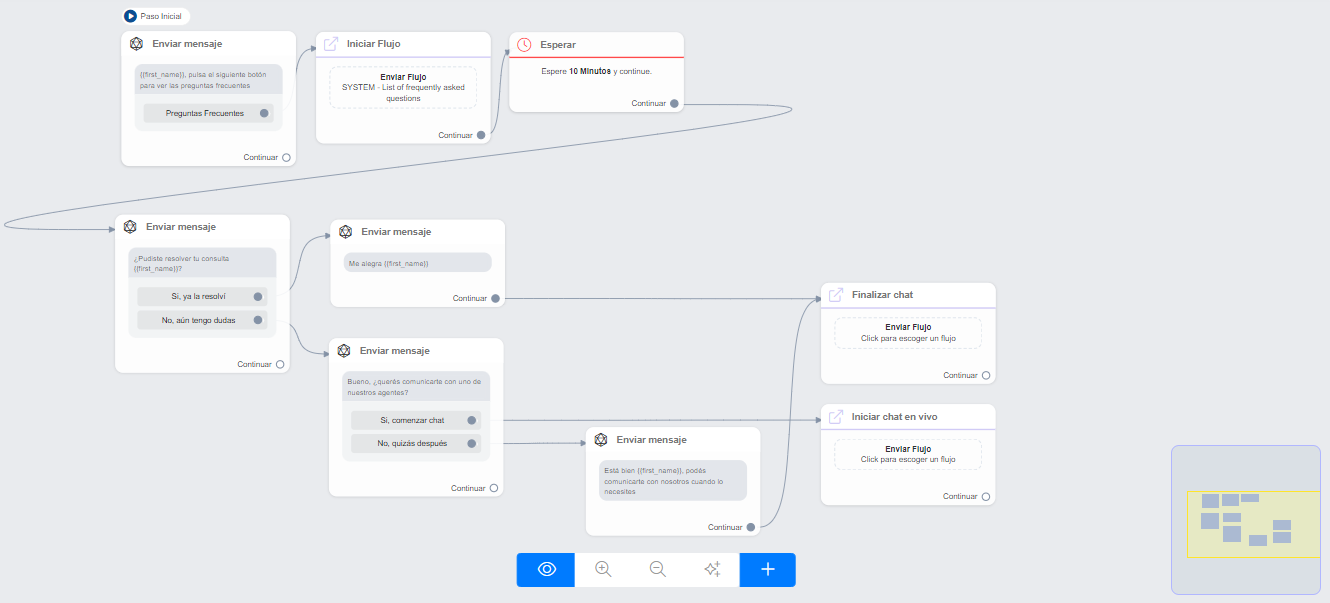Click the 'No, aún tengo dudas' connector dot
This screenshot has width=1330, height=603.
click(258, 320)
